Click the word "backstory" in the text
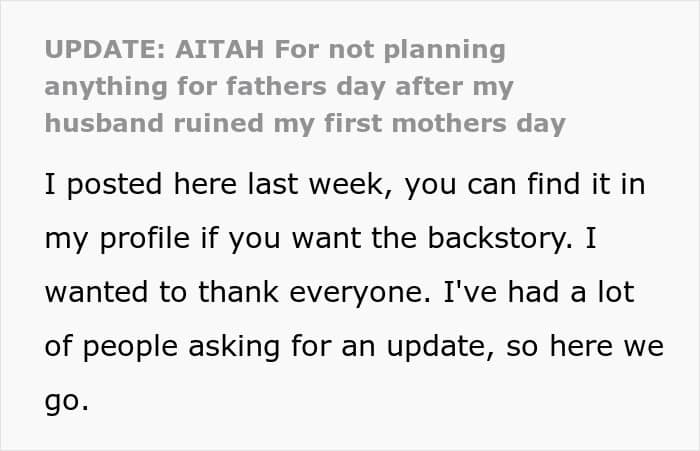This screenshot has width=700, height=451. pos(500,238)
